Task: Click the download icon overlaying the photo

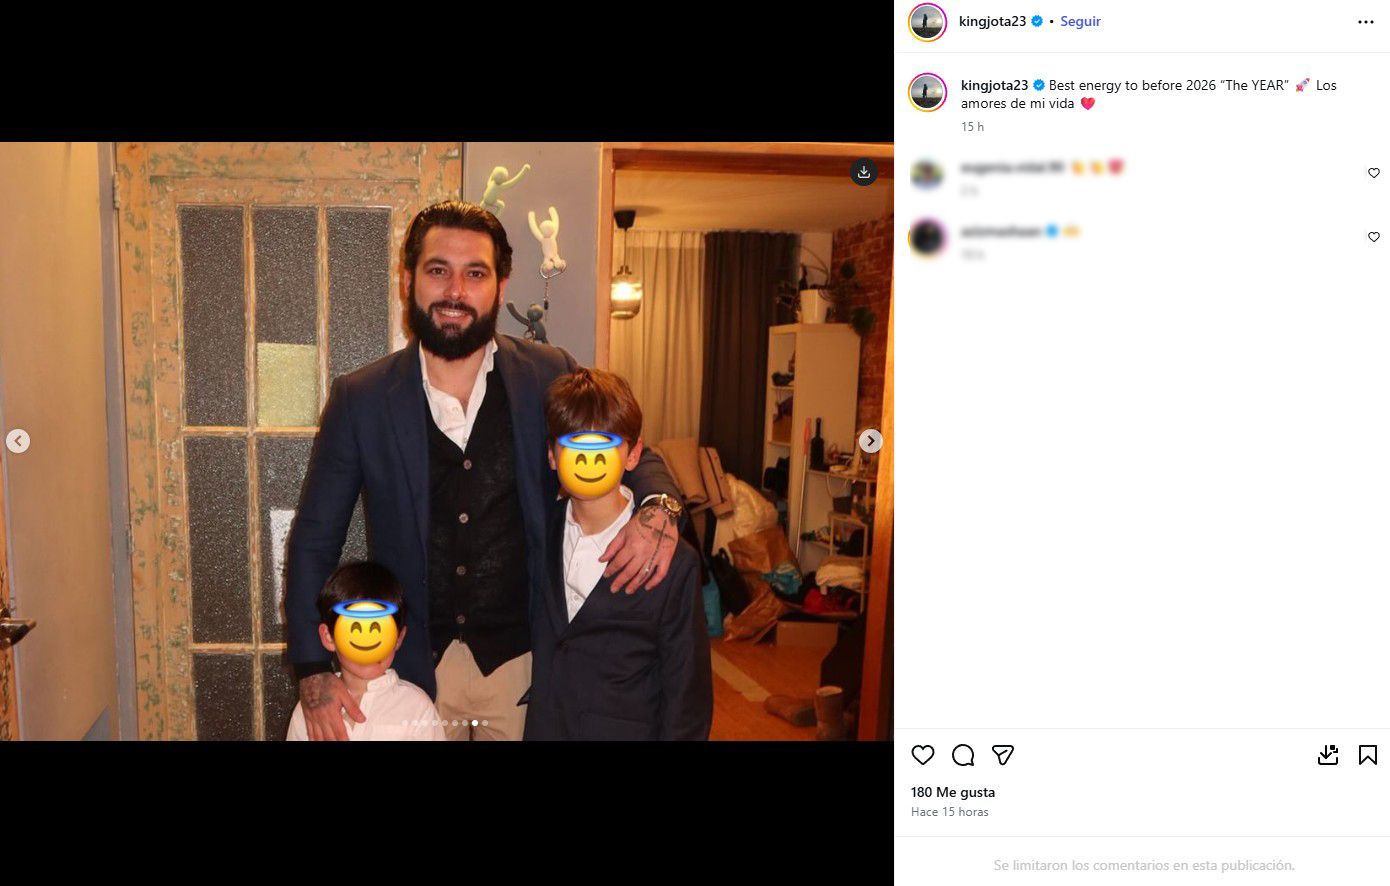Action: [x=863, y=172]
